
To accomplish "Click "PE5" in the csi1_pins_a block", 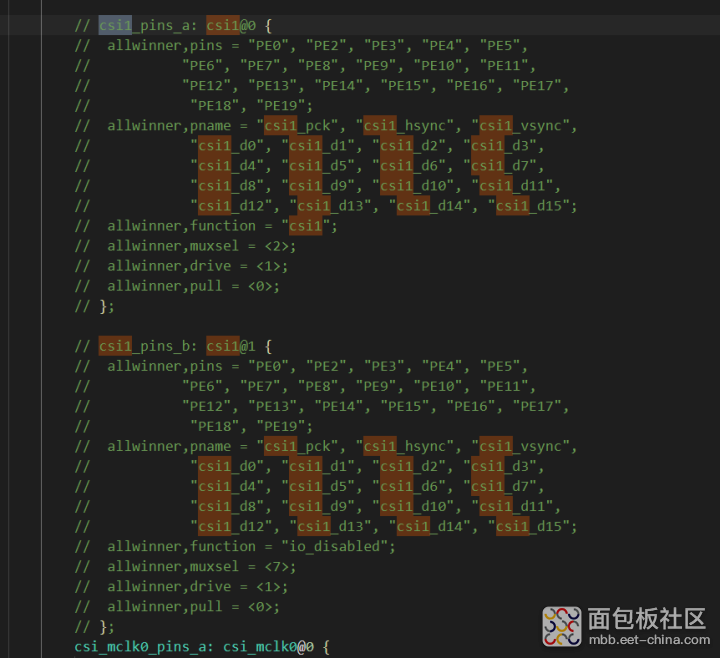I will pyautogui.click(x=500, y=46).
